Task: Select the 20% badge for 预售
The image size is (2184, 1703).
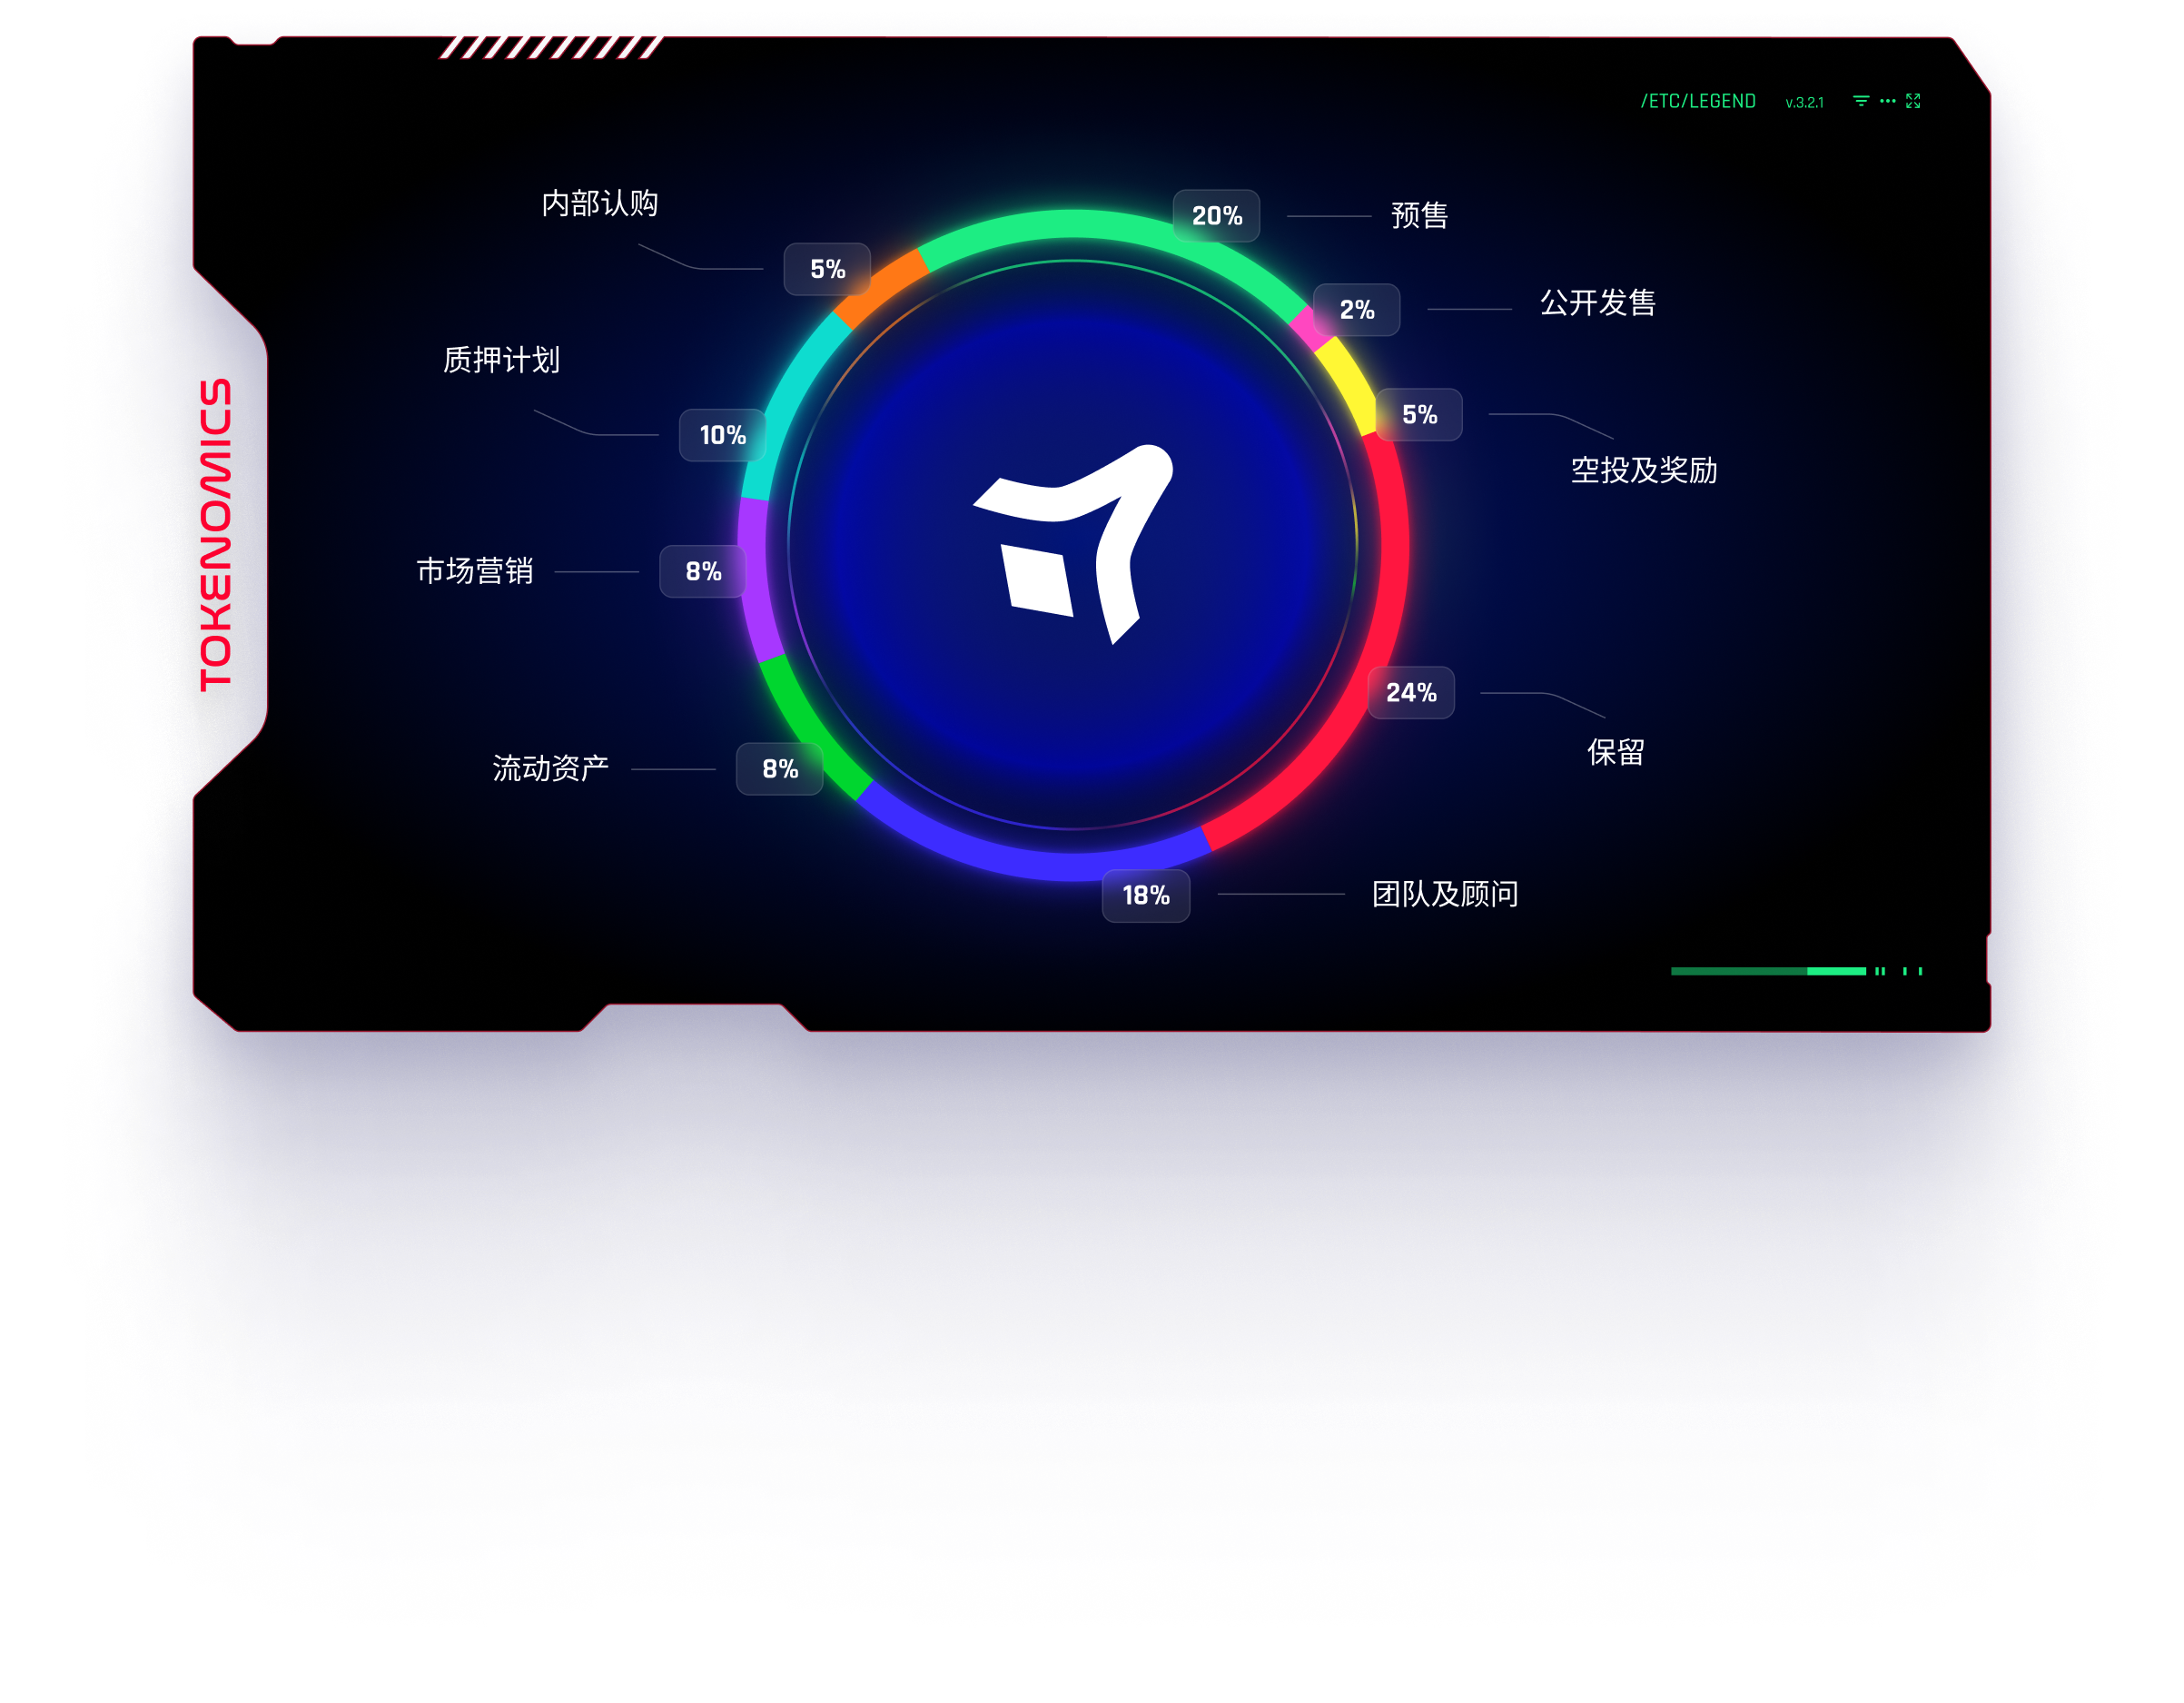Action: pyautogui.click(x=1216, y=216)
